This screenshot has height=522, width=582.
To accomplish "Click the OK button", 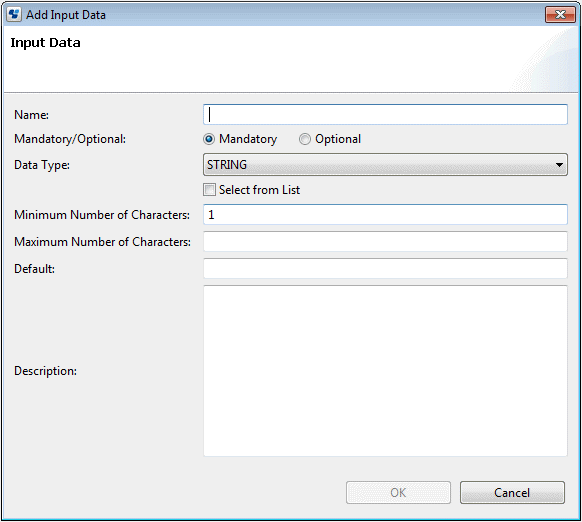I will [x=398, y=493].
